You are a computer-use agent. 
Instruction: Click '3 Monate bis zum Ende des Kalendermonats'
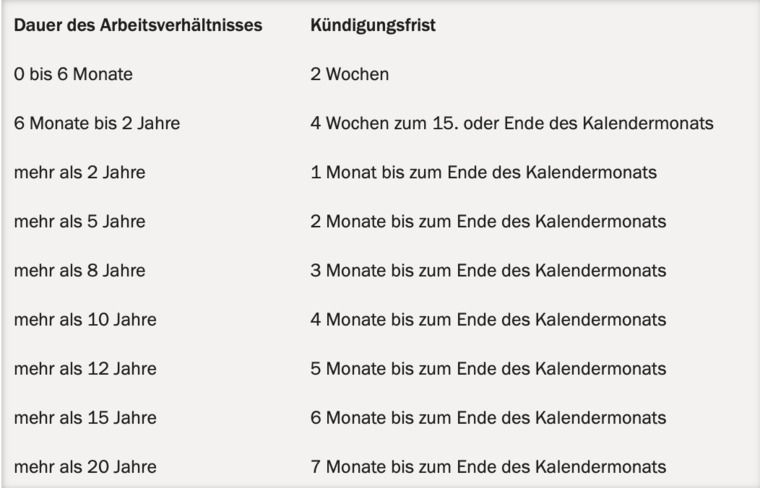[488, 270]
